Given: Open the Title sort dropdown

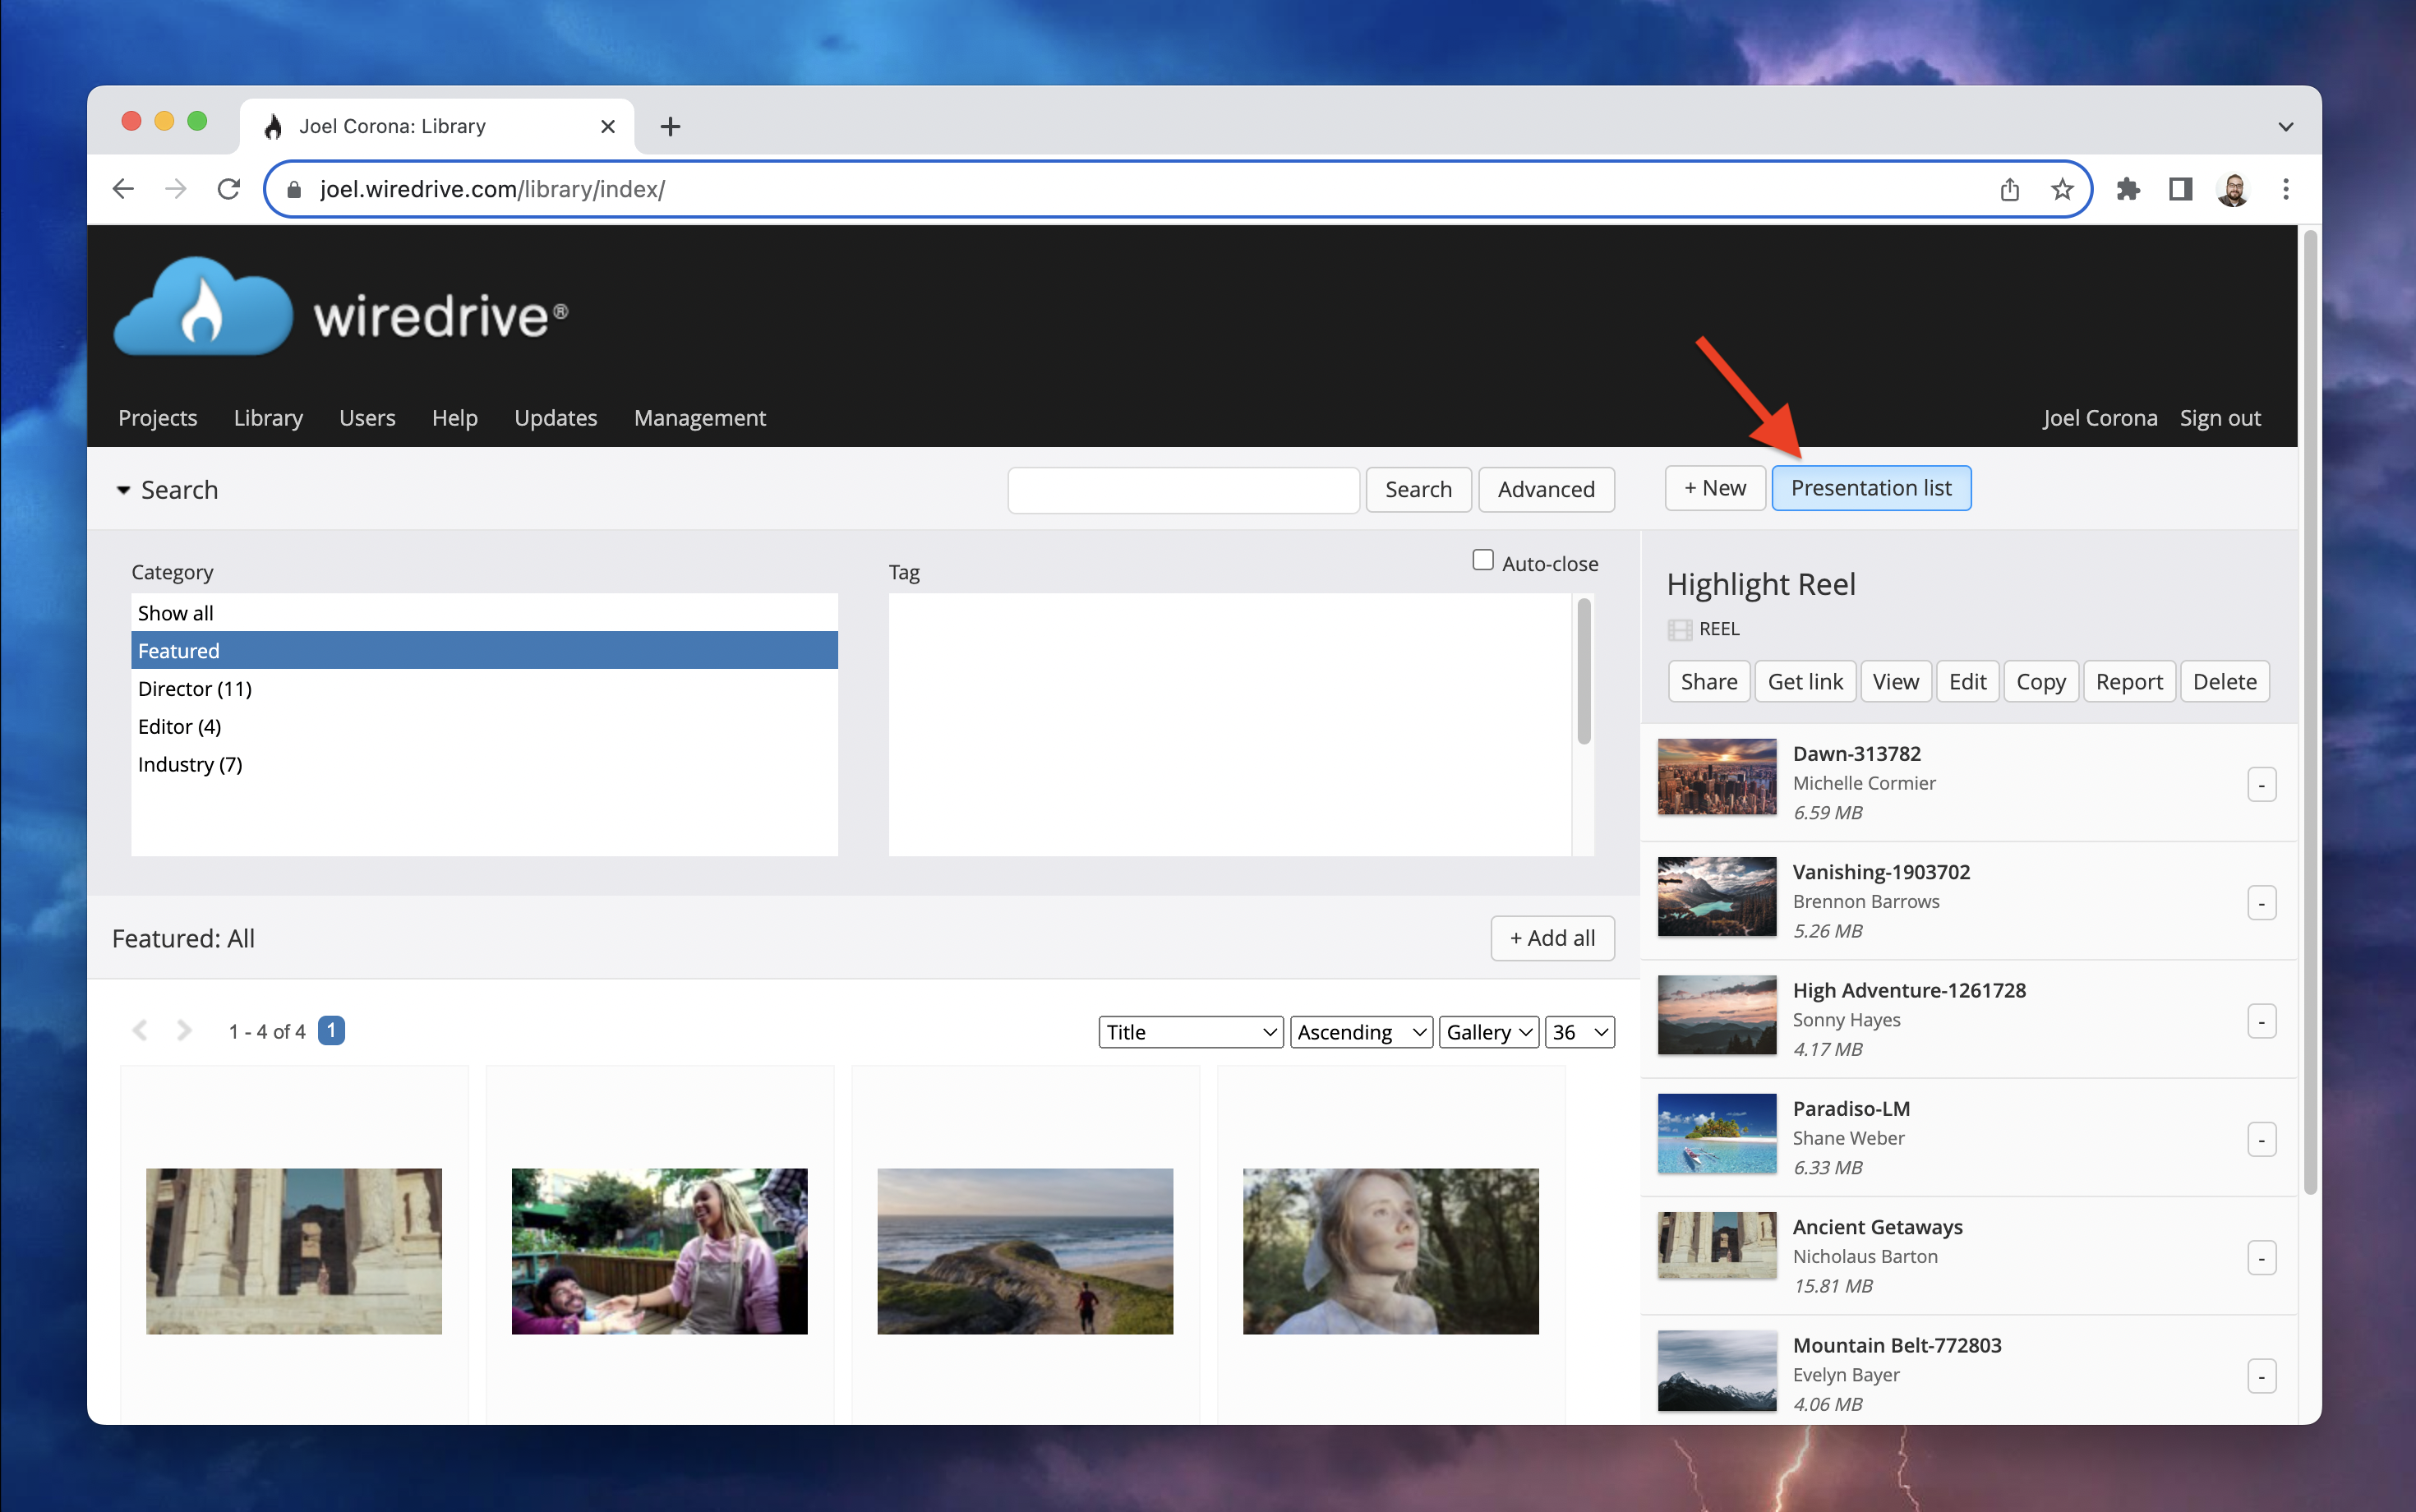Looking at the screenshot, I should click(x=1190, y=1031).
